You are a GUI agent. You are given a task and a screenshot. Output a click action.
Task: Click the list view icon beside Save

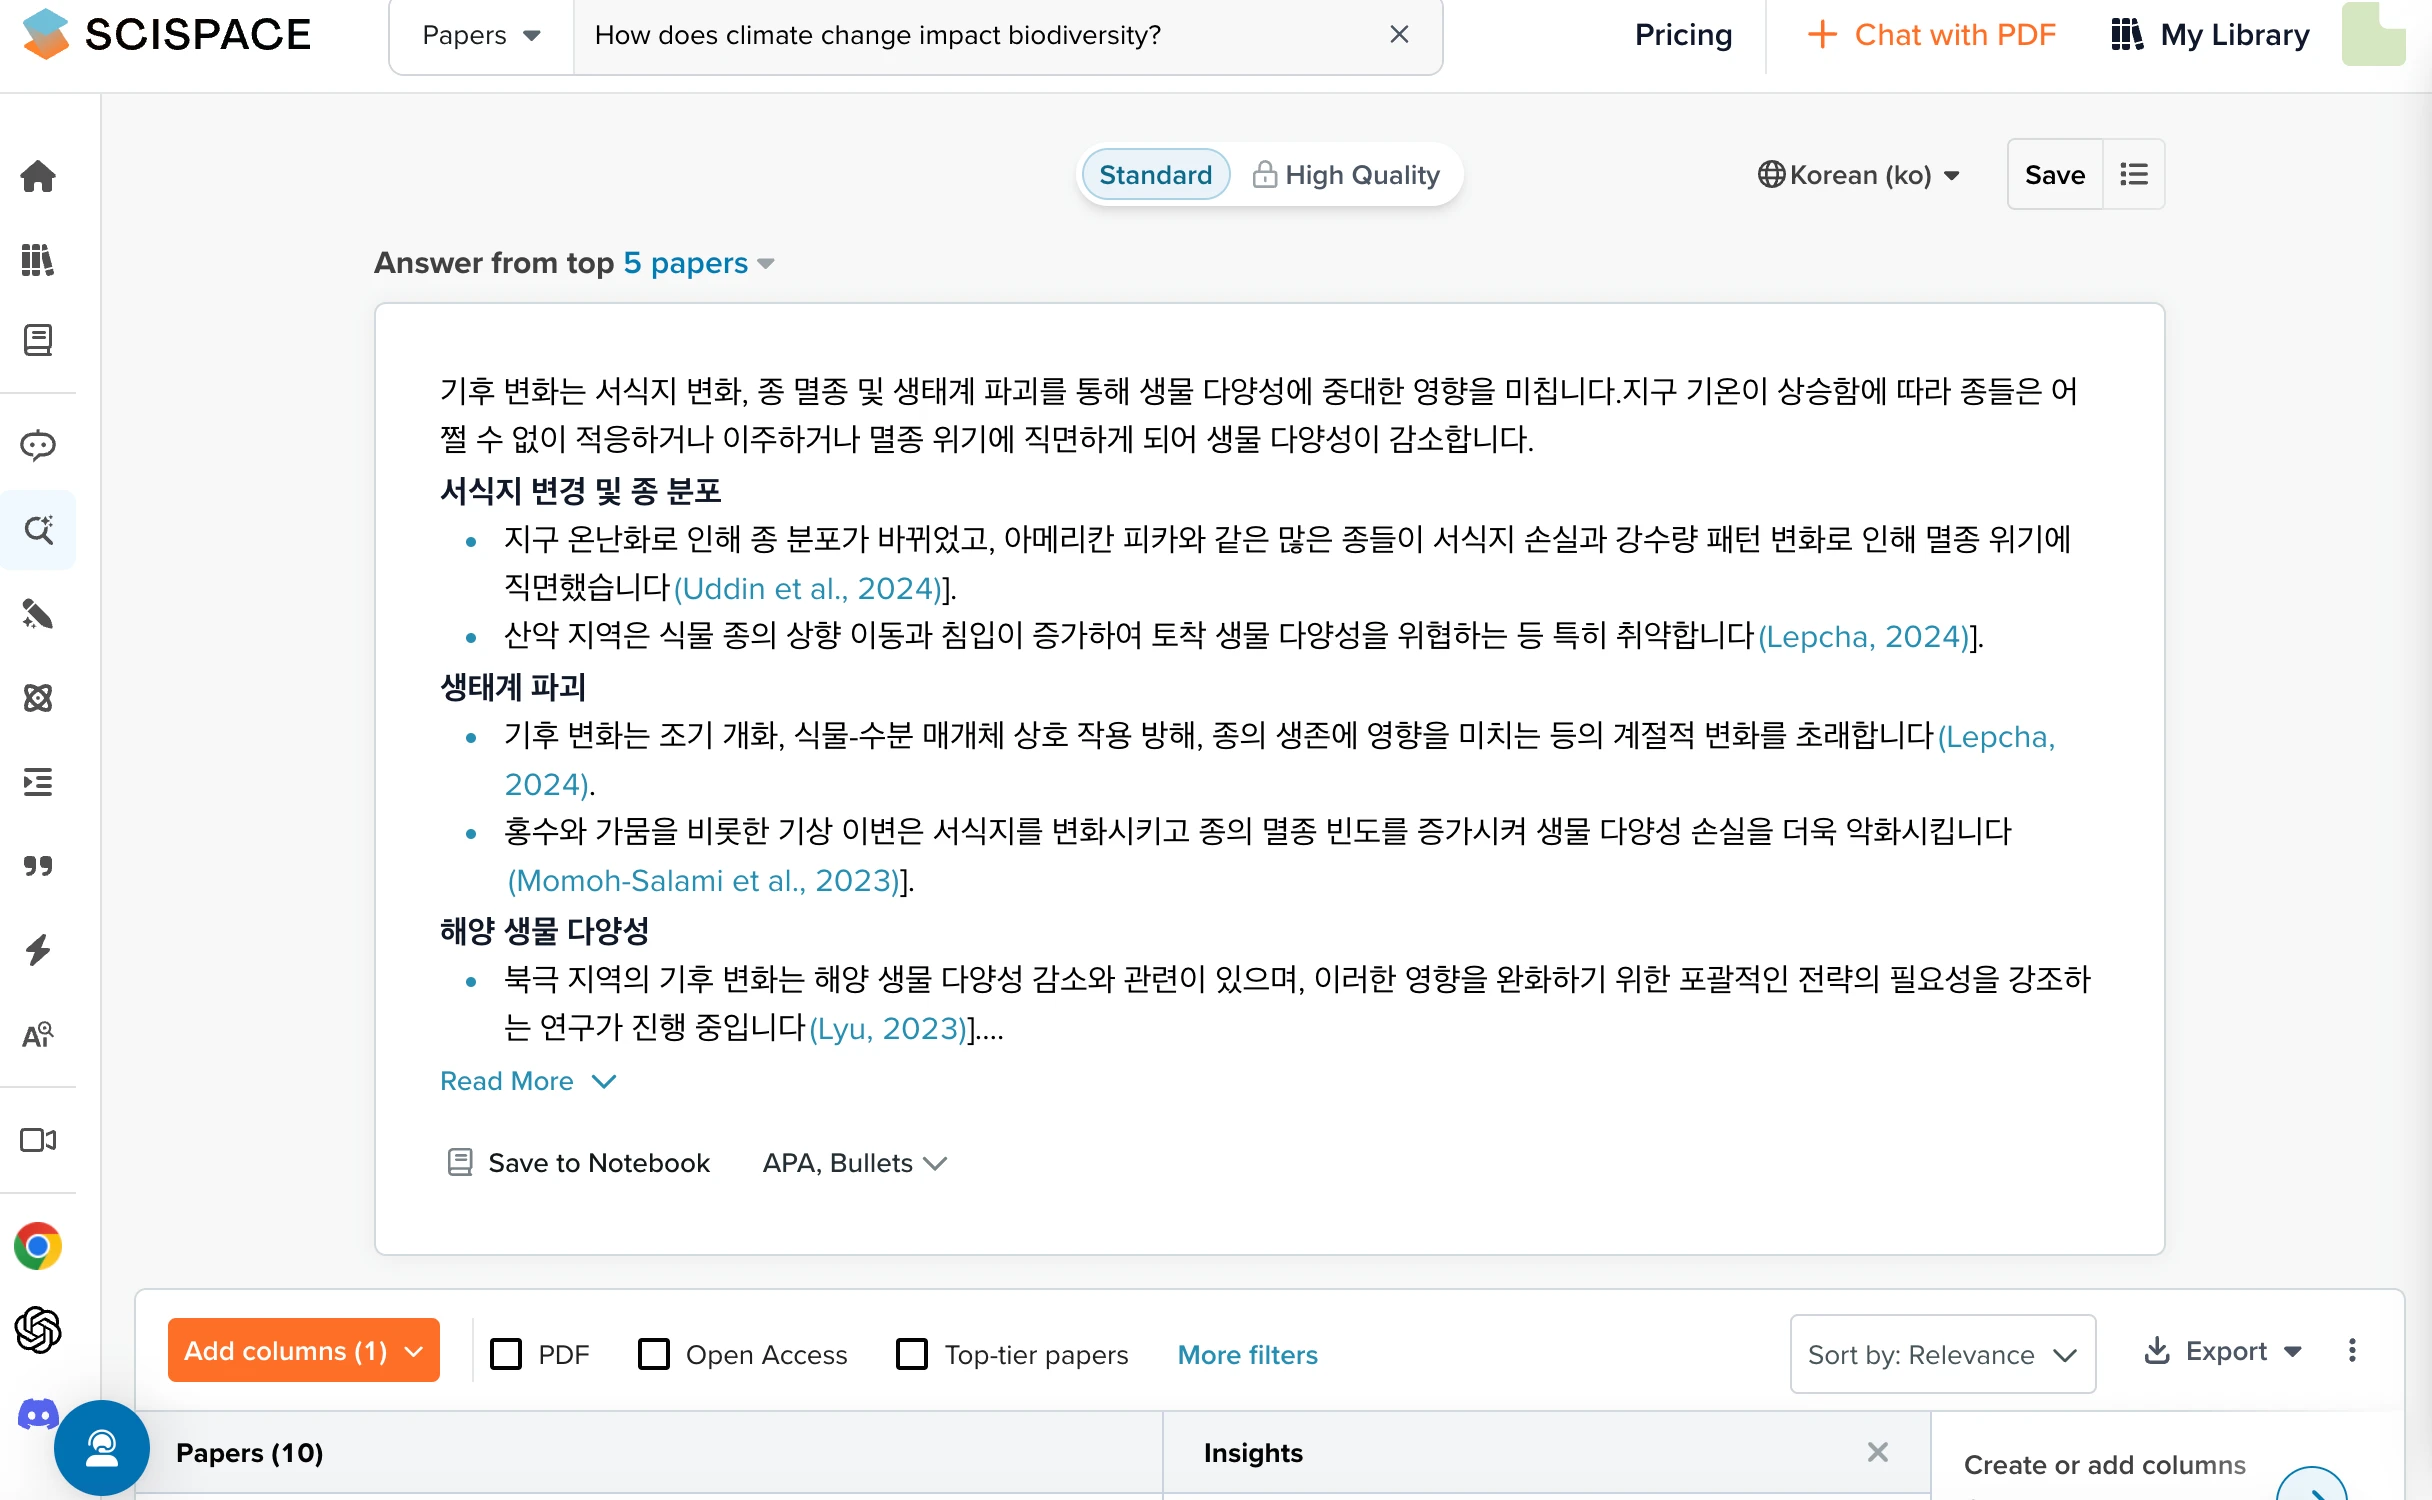coord(2133,175)
